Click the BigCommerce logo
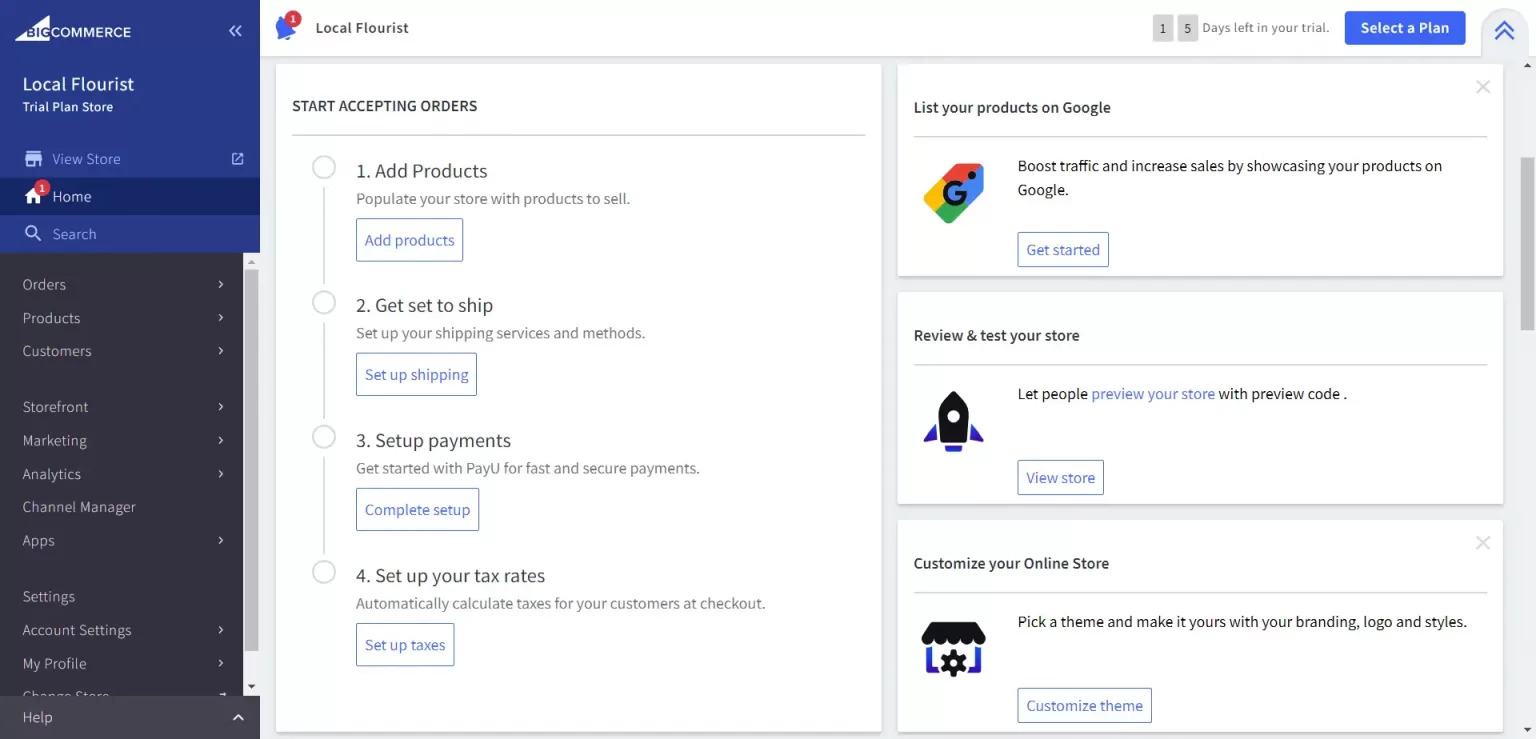The image size is (1536, 739). coord(73,29)
